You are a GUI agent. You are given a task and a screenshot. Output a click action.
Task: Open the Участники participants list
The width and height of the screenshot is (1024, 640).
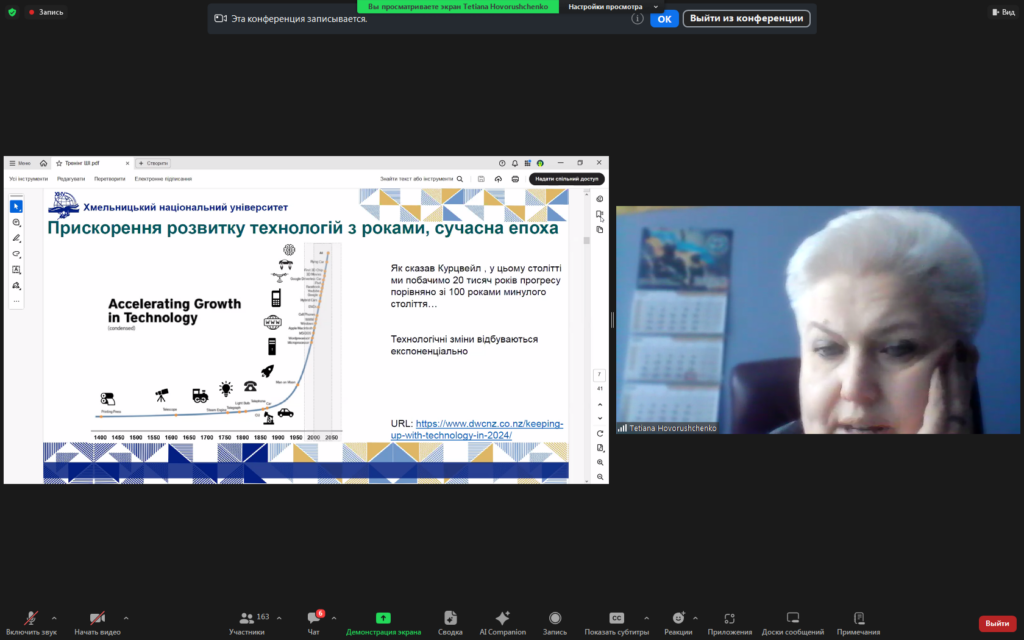point(246,622)
